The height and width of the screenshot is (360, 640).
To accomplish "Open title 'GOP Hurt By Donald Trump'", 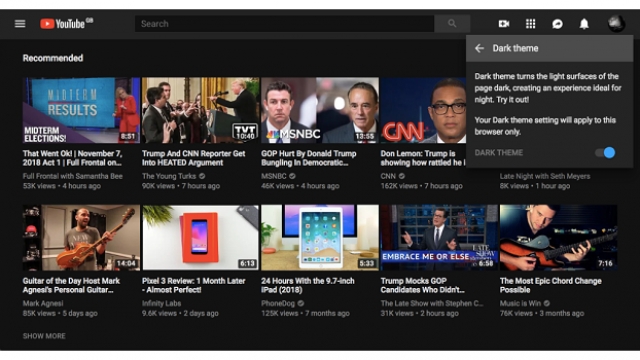I will 309,158.
